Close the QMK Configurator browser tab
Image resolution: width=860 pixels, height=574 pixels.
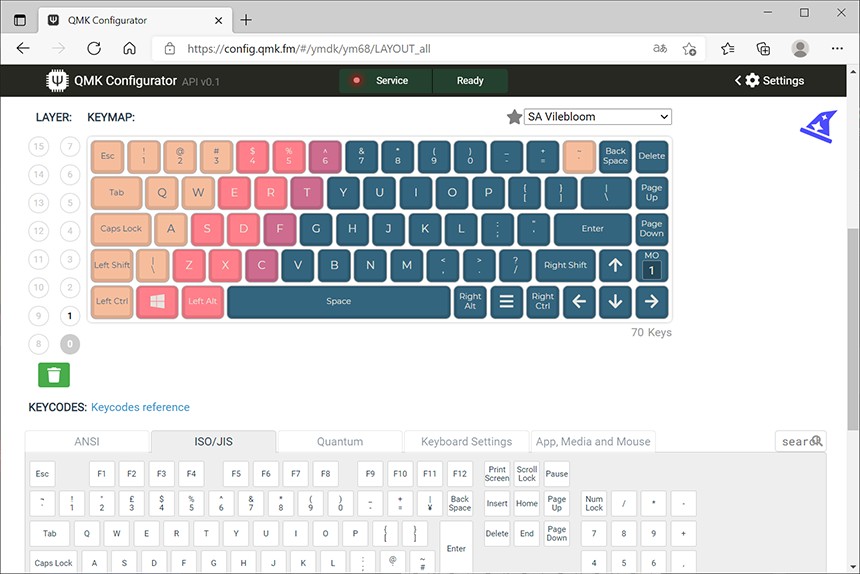[x=218, y=20]
